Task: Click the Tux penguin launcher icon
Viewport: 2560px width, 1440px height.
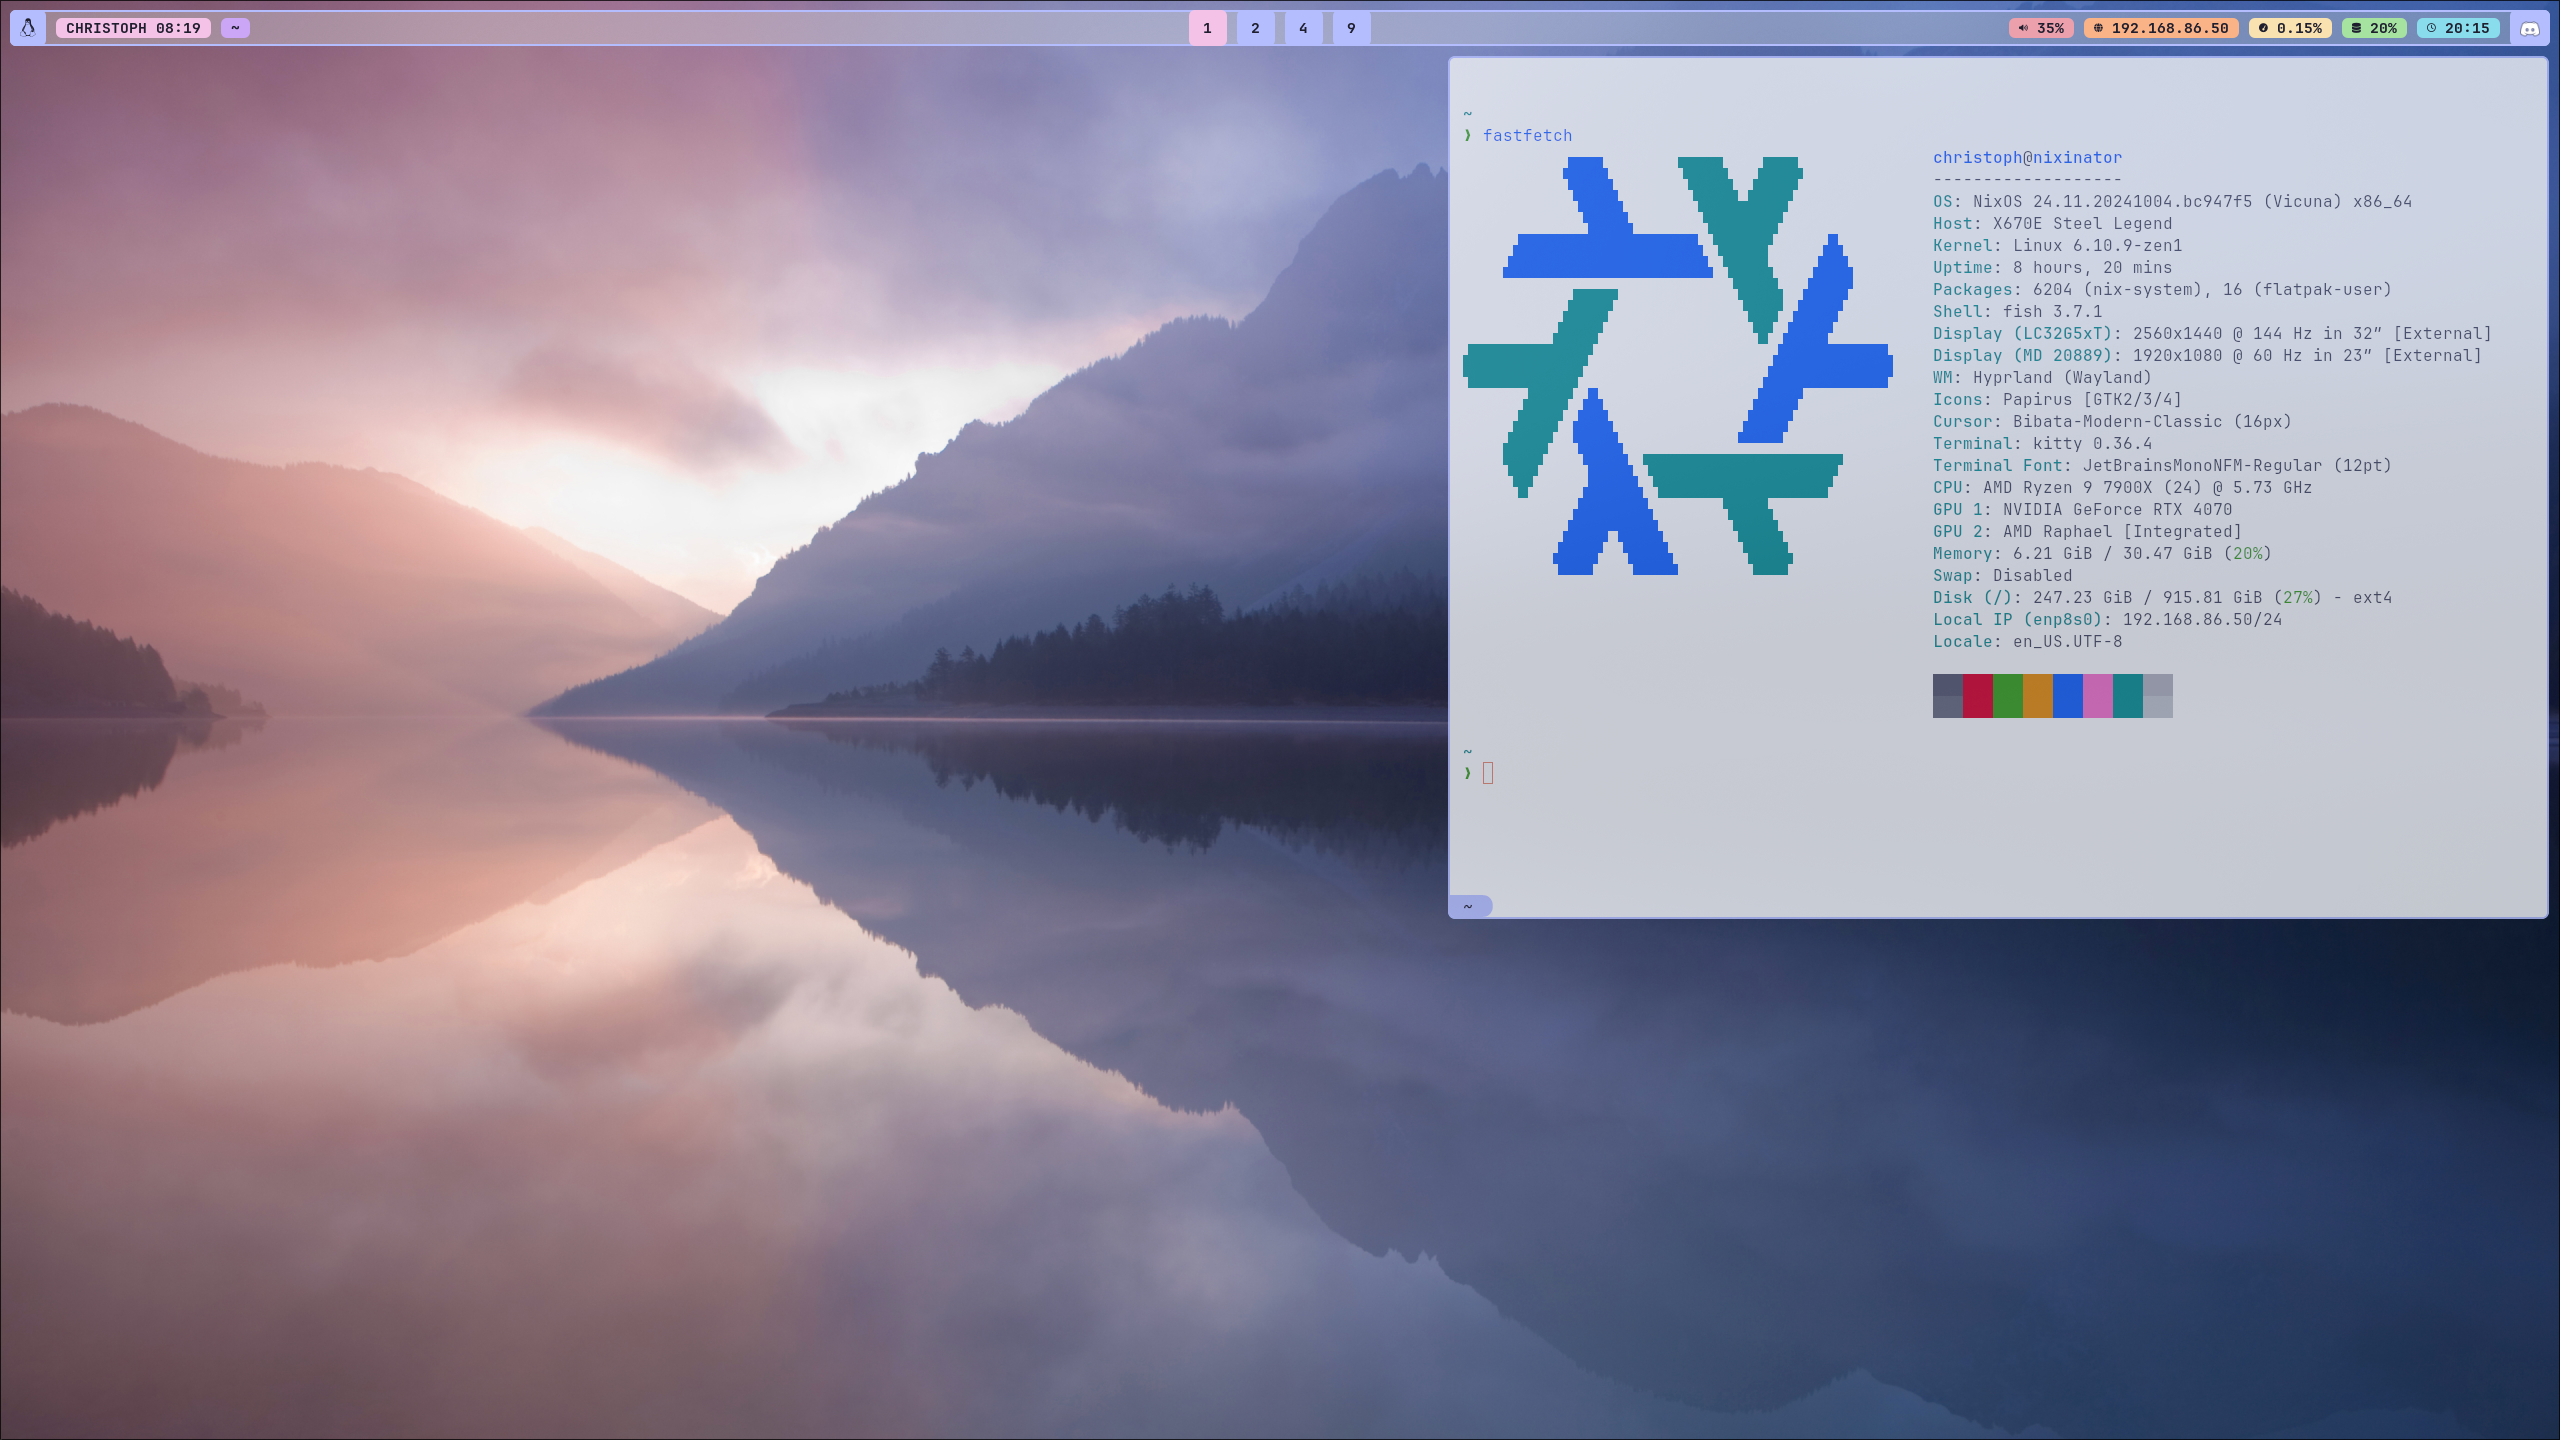Action: (28, 28)
